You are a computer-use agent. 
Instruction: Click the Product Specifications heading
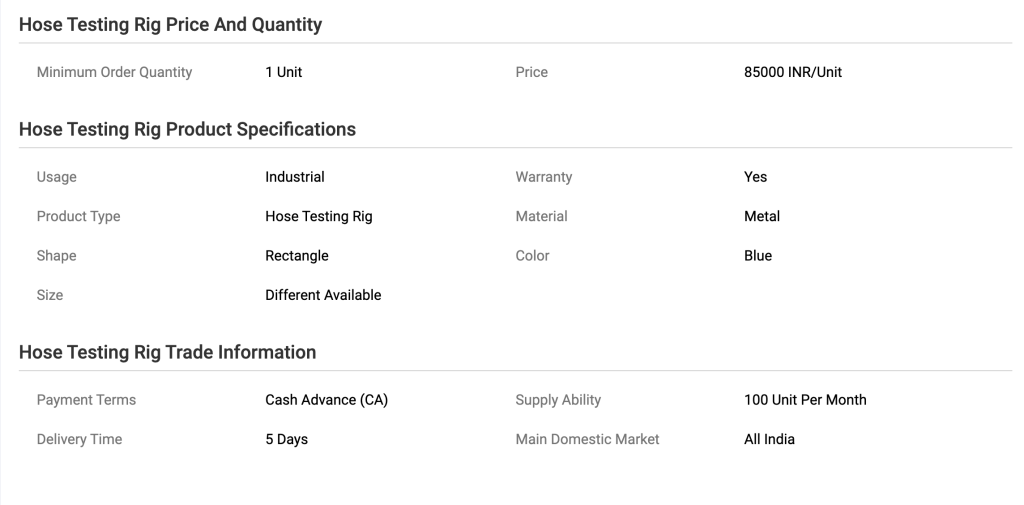pos(187,129)
